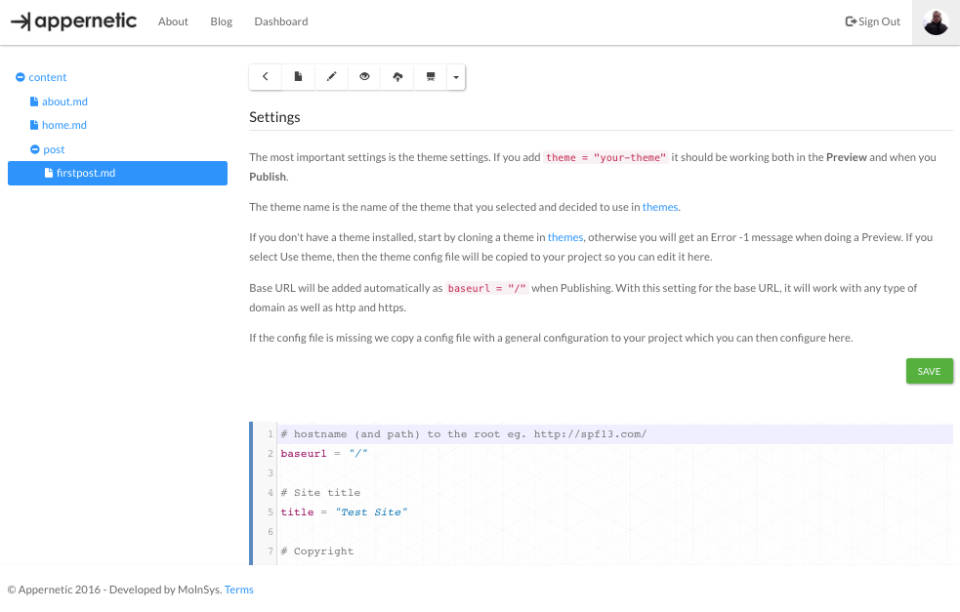Collapse the post folder

pyautogui.click(x=35, y=150)
